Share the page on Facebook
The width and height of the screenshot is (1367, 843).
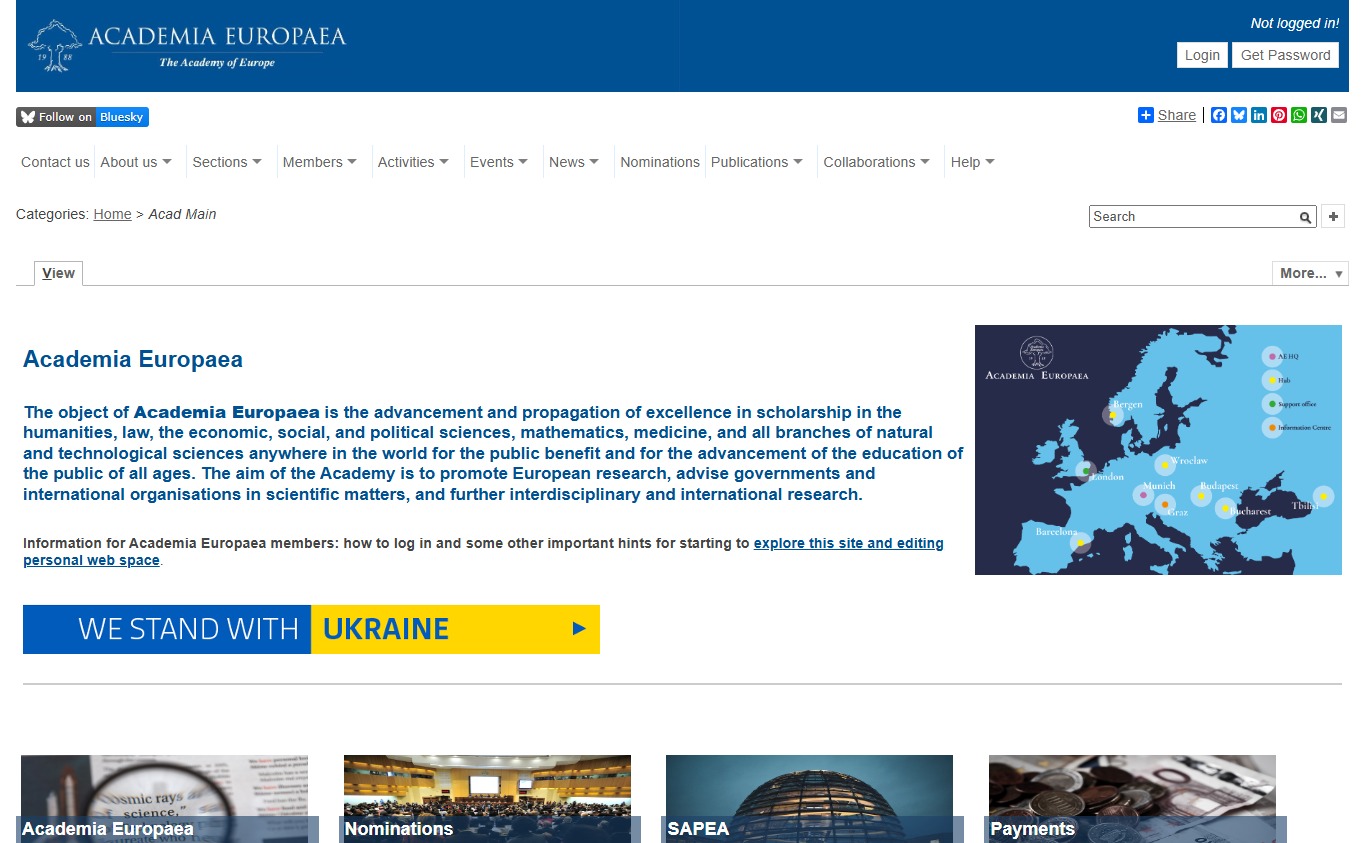1219,115
